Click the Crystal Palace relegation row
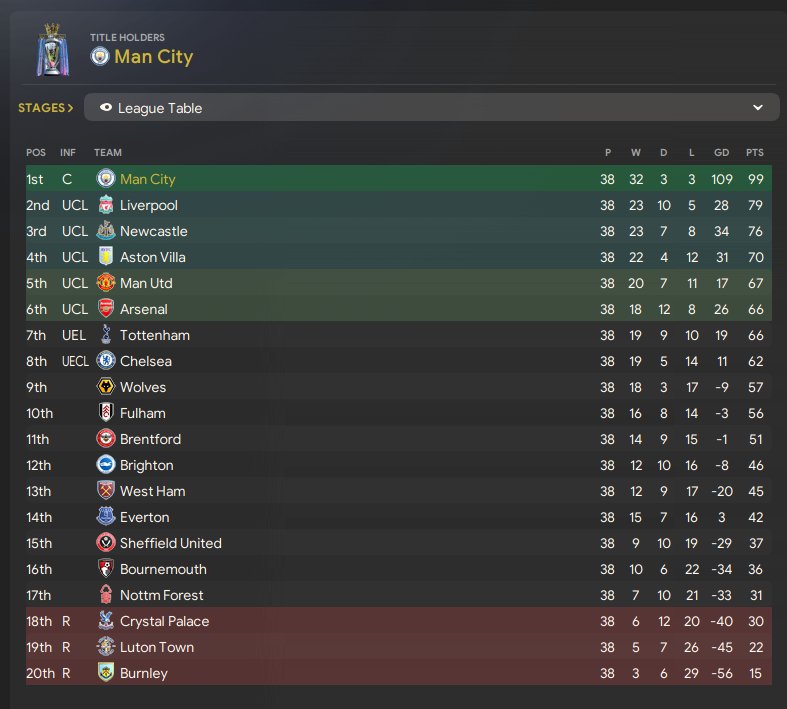Image resolution: width=787 pixels, height=709 pixels. pos(399,621)
